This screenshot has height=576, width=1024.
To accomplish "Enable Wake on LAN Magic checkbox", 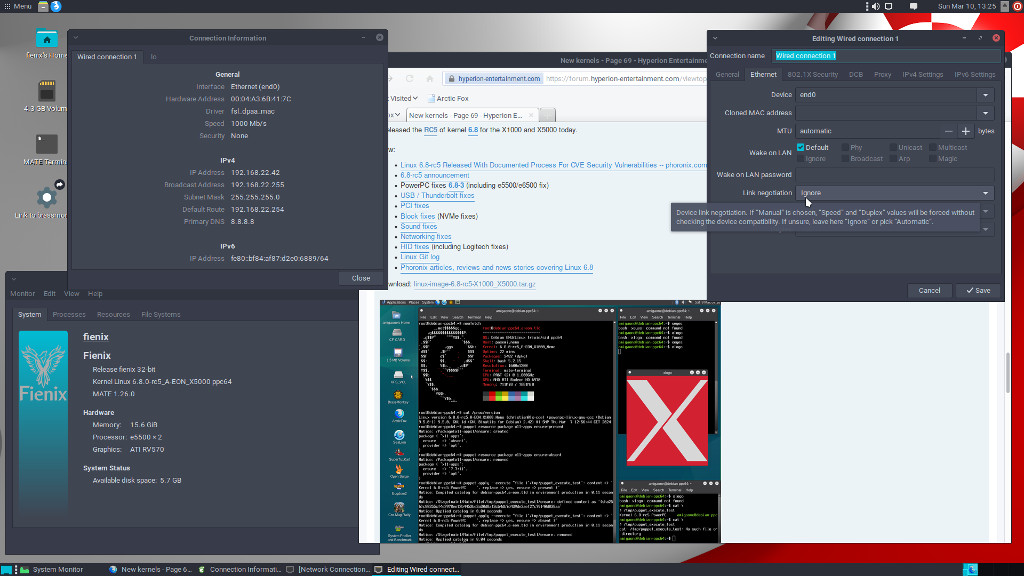I will [933, 159].
